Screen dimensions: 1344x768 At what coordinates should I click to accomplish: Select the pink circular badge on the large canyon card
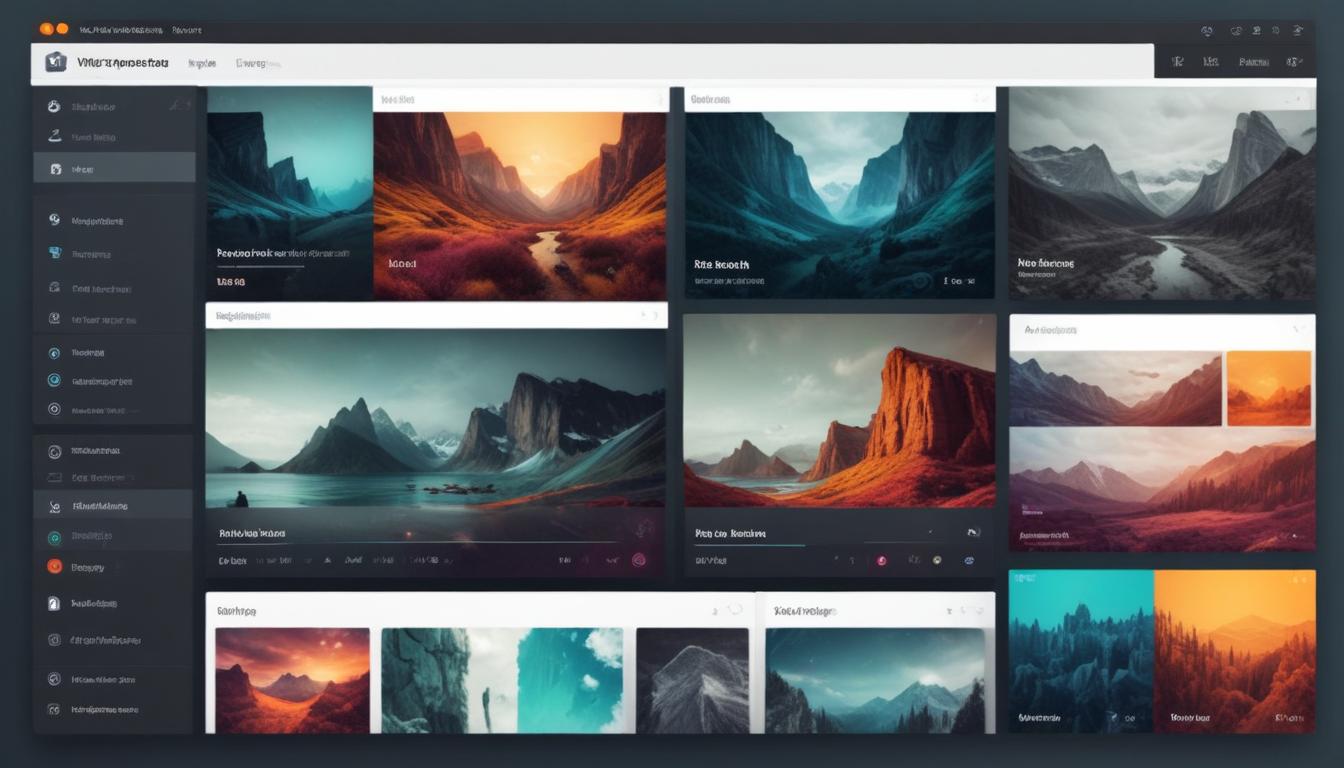pyautogui.click(x=639, y=559)
